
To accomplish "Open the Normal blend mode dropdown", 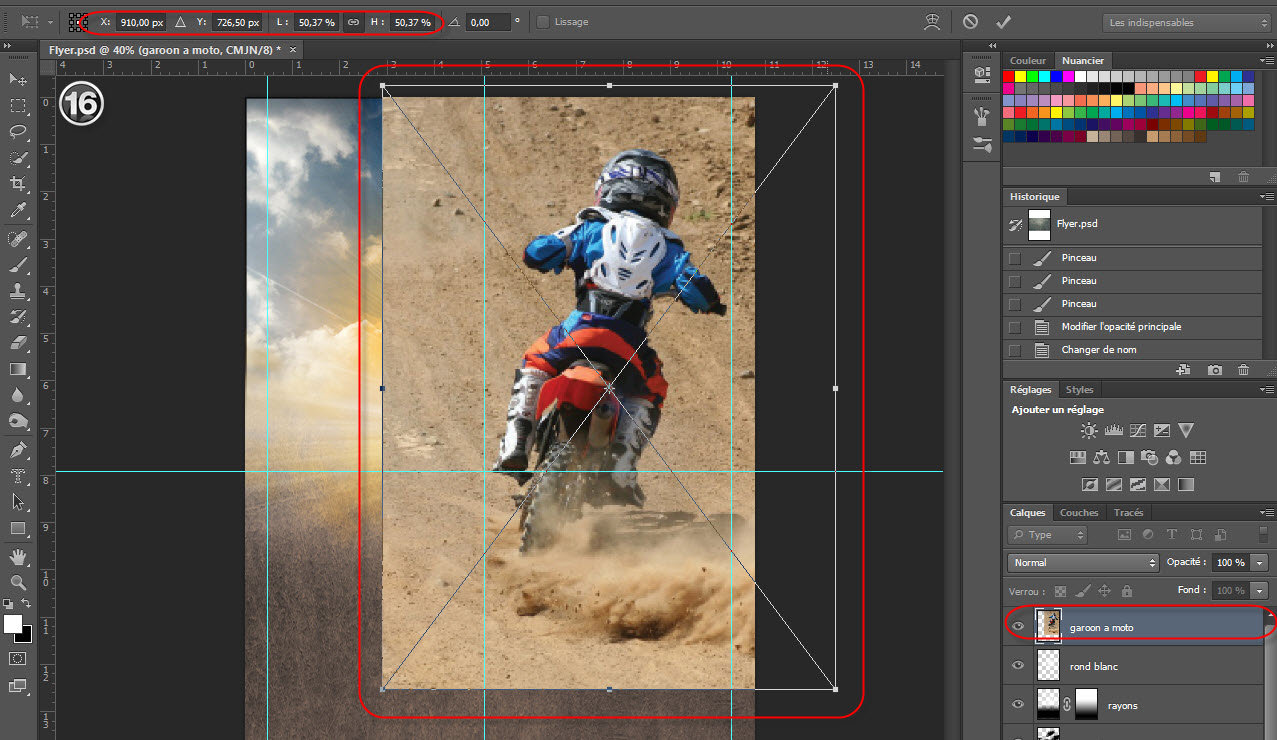I will (x=1083, y=563).
